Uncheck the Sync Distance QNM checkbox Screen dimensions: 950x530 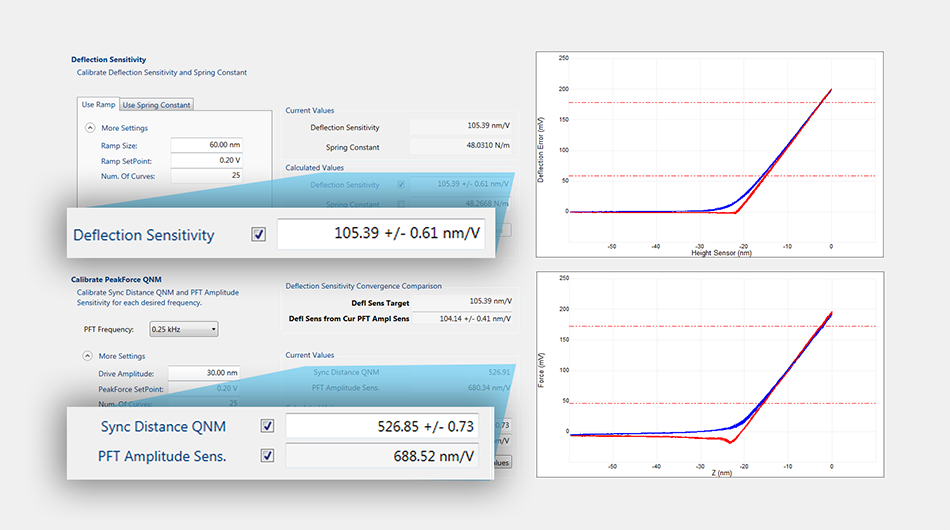pos(267,426)
